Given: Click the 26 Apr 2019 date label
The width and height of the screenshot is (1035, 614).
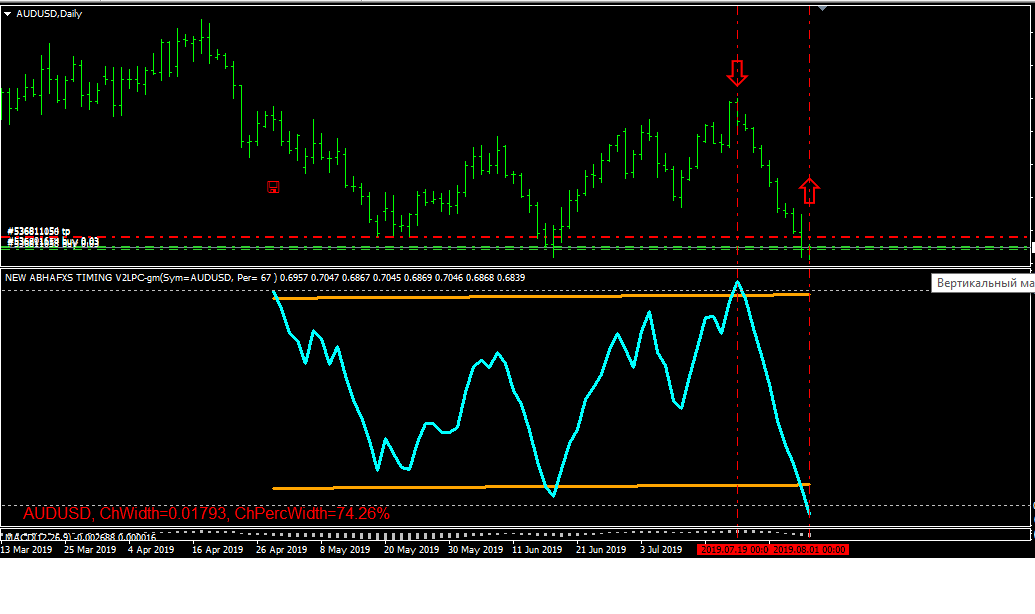Looking at the screenshot, I should coord(282,549).
